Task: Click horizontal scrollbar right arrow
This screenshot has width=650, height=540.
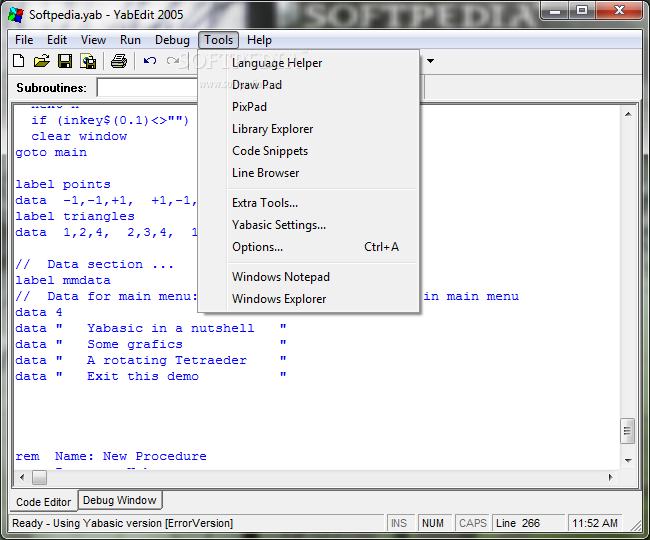Action: point(611,477)
